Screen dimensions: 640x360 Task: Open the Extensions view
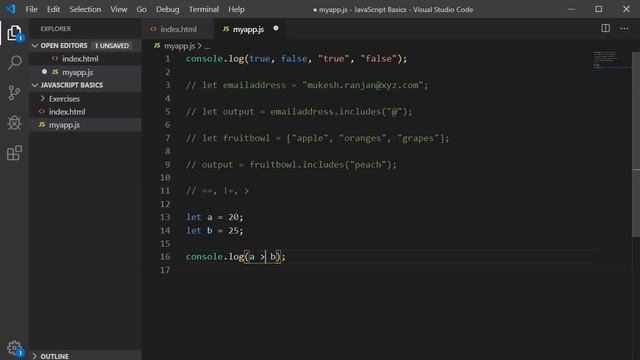pos(14,153)
